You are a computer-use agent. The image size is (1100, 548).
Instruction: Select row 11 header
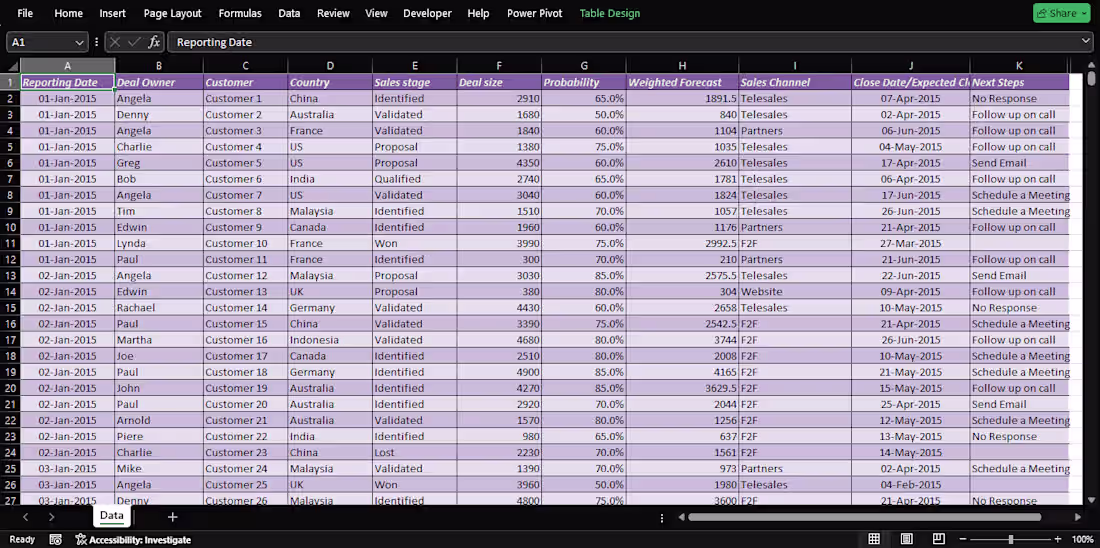(11, 243)
